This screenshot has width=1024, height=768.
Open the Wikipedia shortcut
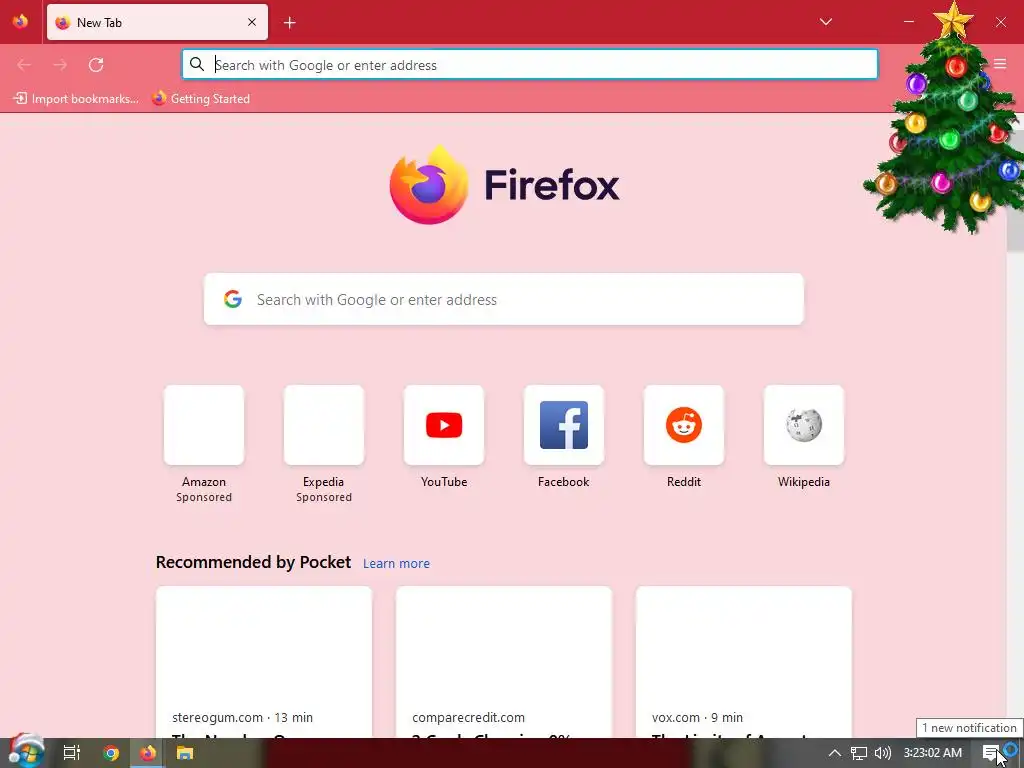tap(804, 425)
